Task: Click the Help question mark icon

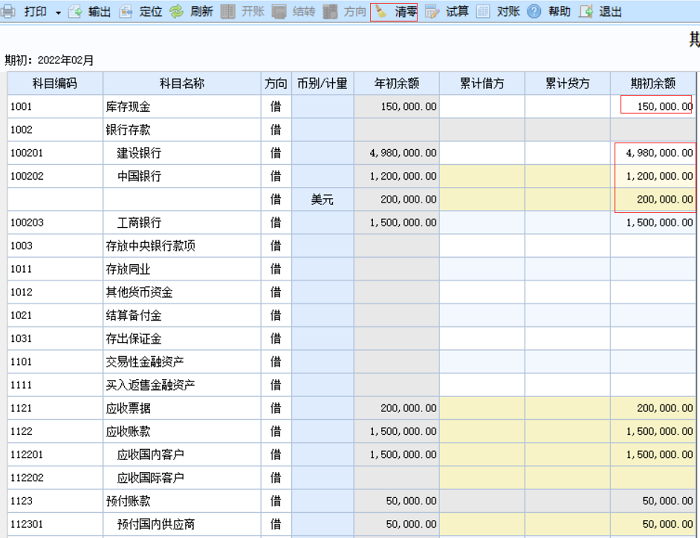Action: coord(534,12)
